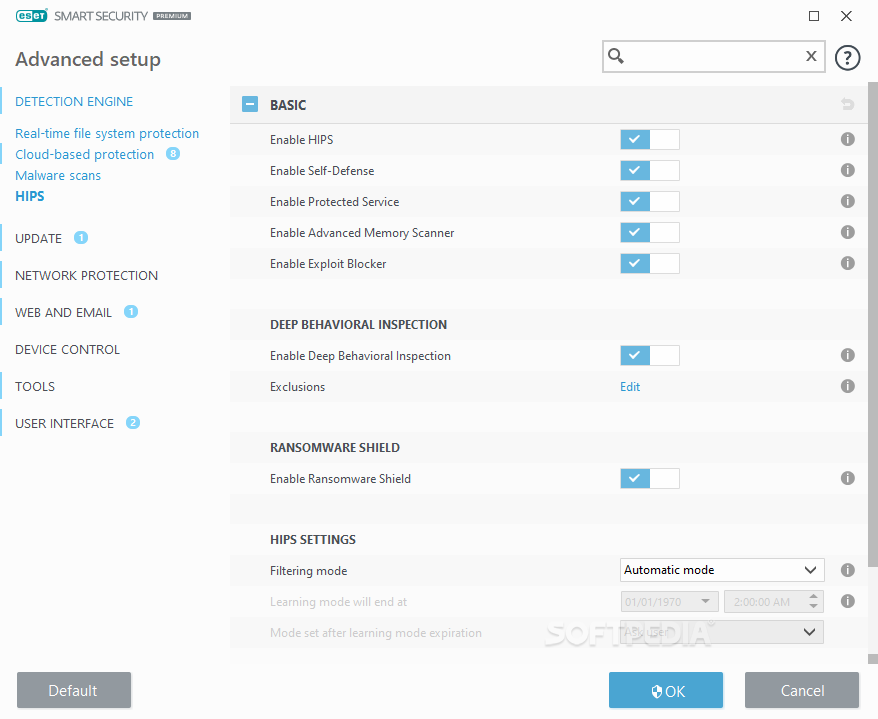Click the Cancel button
The height and width of the screenshot is (719, 878).
(x=802, y=690)
